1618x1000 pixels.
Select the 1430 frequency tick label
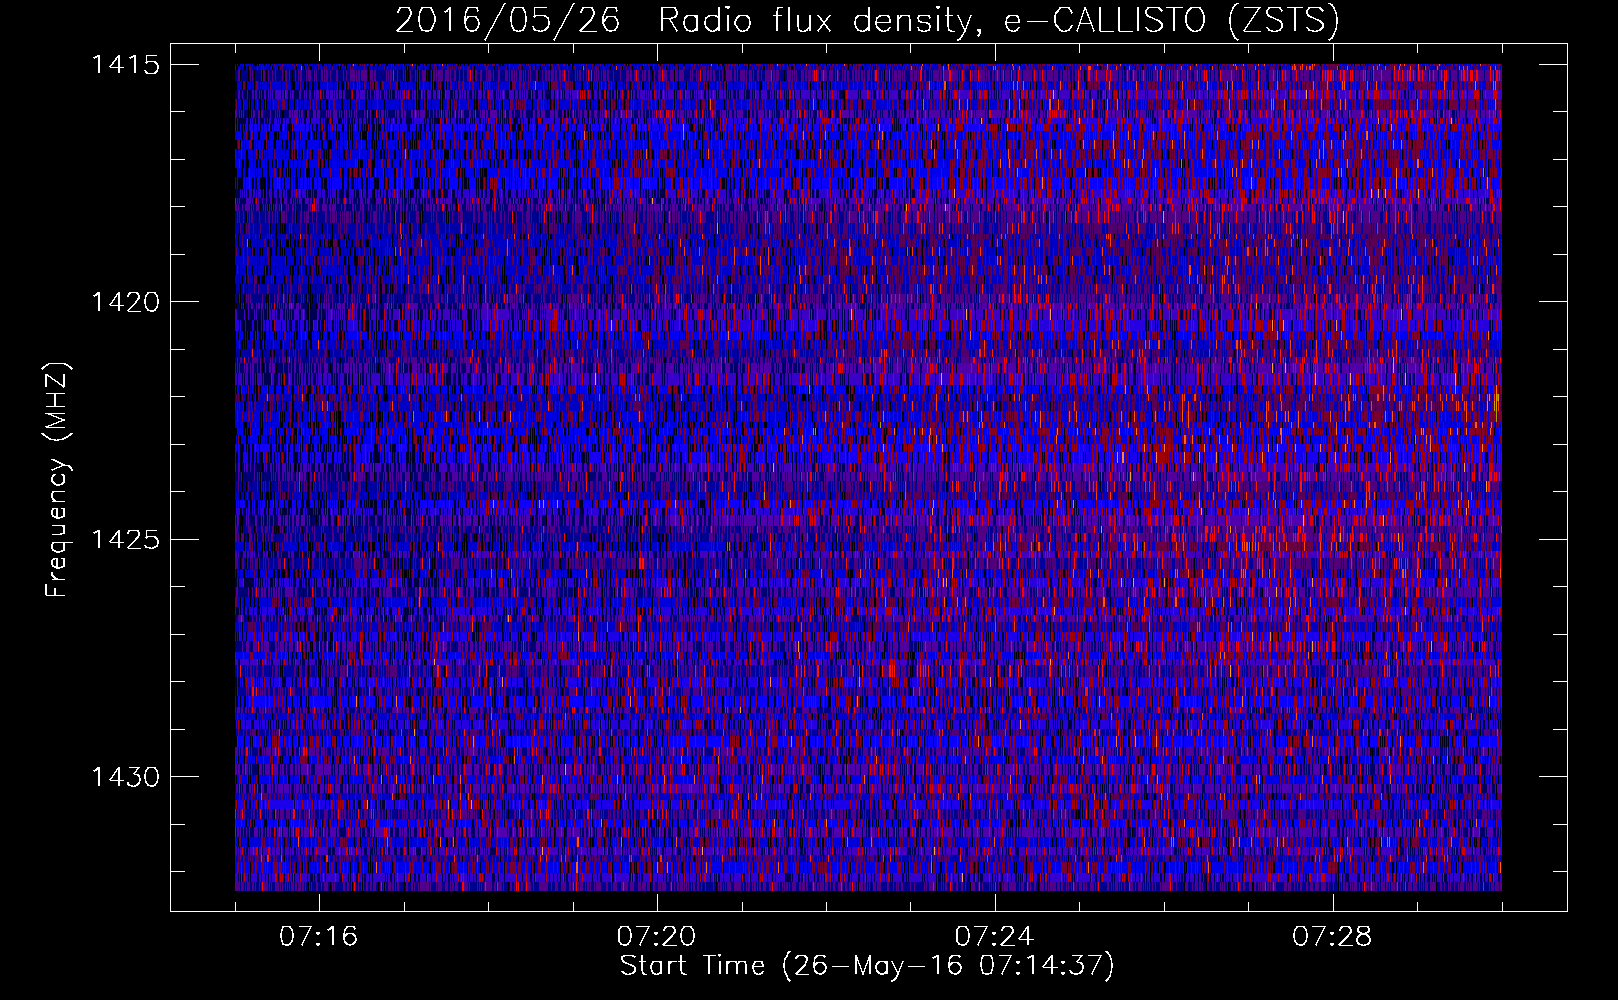tap(126, 777)
